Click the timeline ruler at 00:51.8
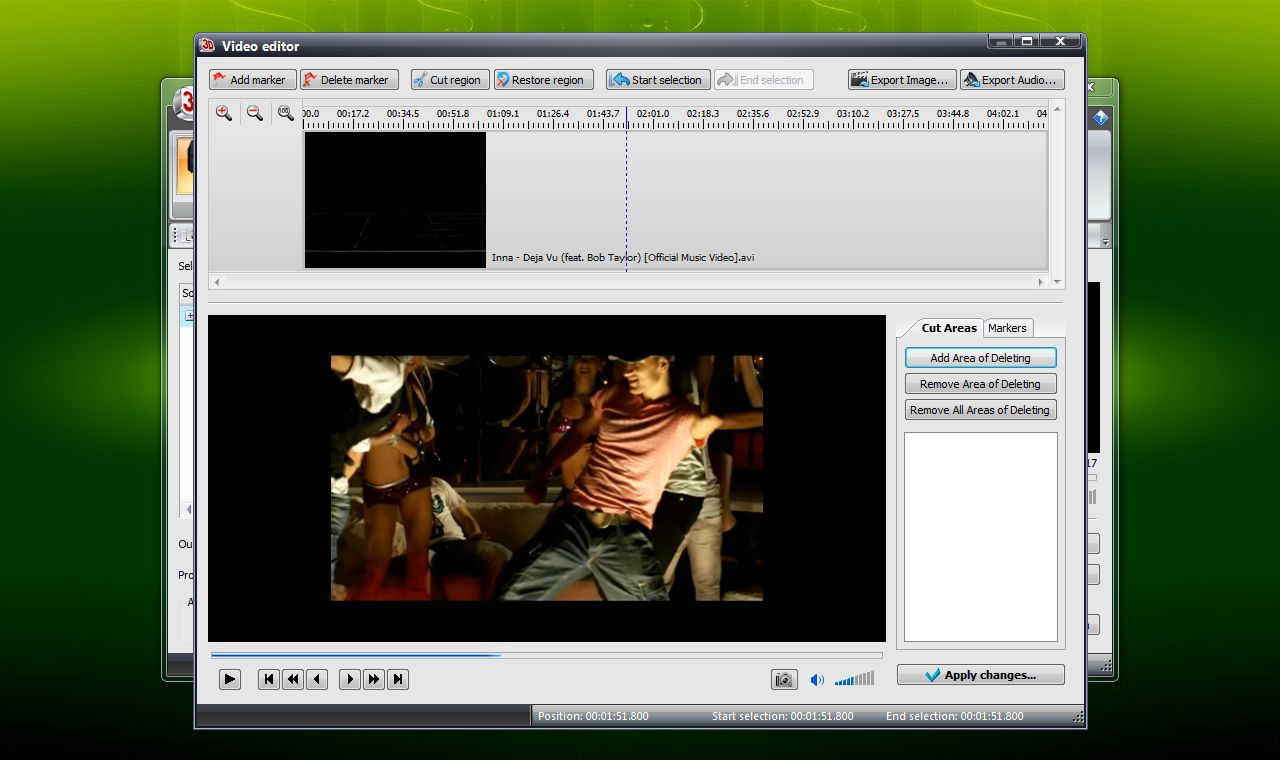The image size is (1280, 760). point(453,114)
